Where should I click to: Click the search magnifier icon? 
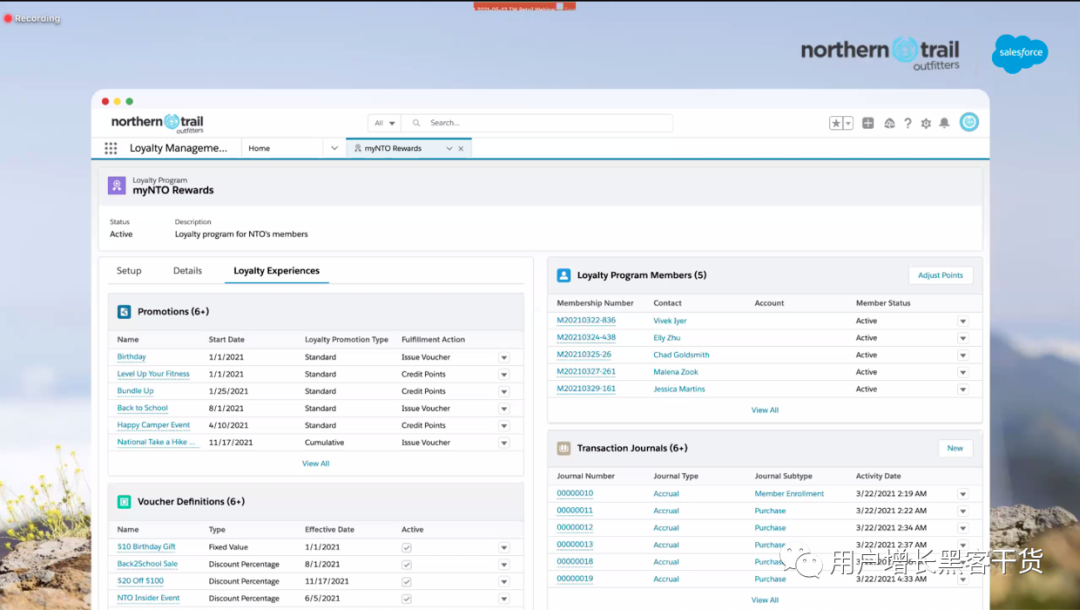(416, 123)
